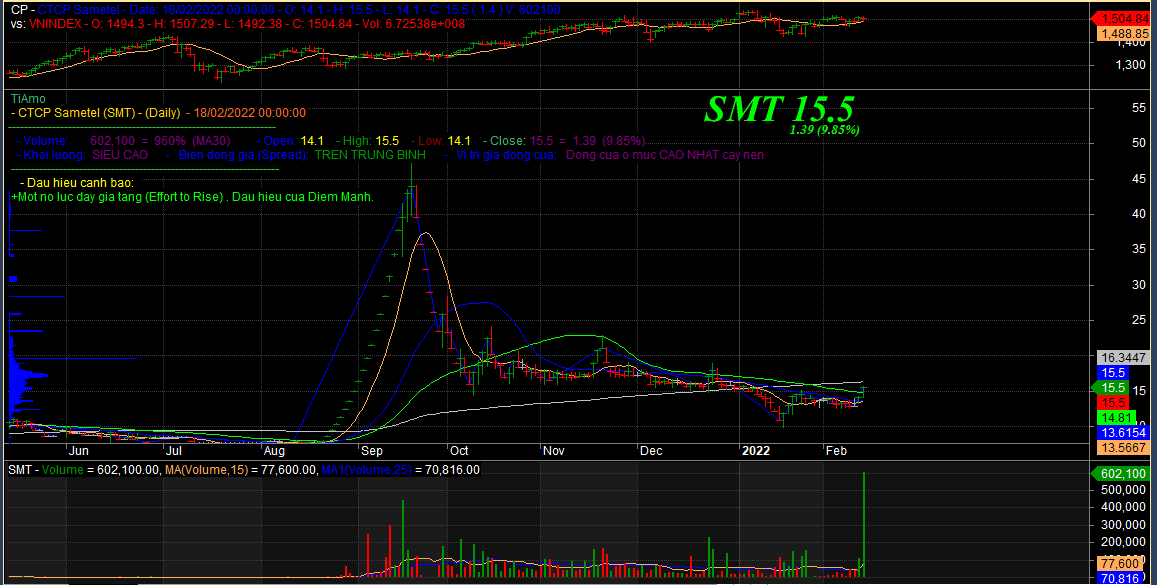The height and width of the screenshot is (585, 1157).
Task: Select the blue 13.6154 price axis tag
Action: point(1124,432)
